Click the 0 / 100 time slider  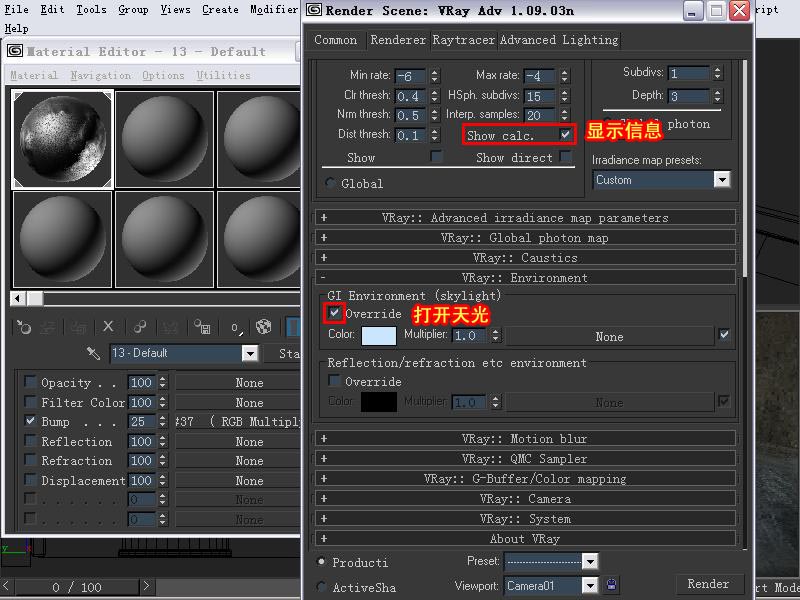click(77, 587)
